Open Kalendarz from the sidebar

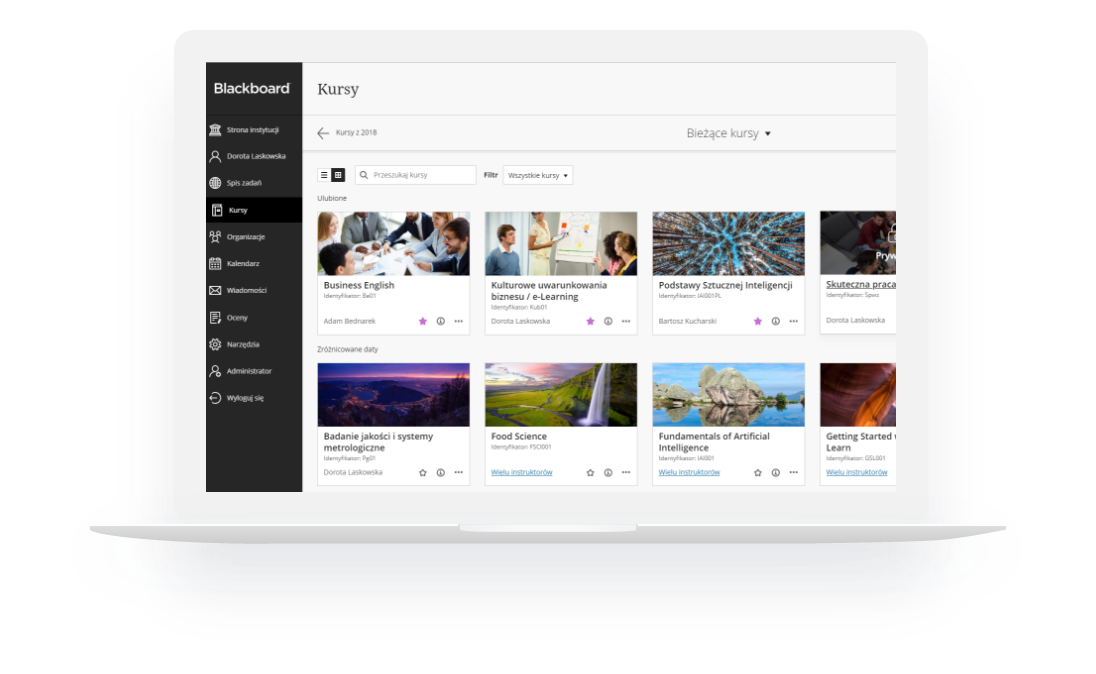click(x=243, y=264)
